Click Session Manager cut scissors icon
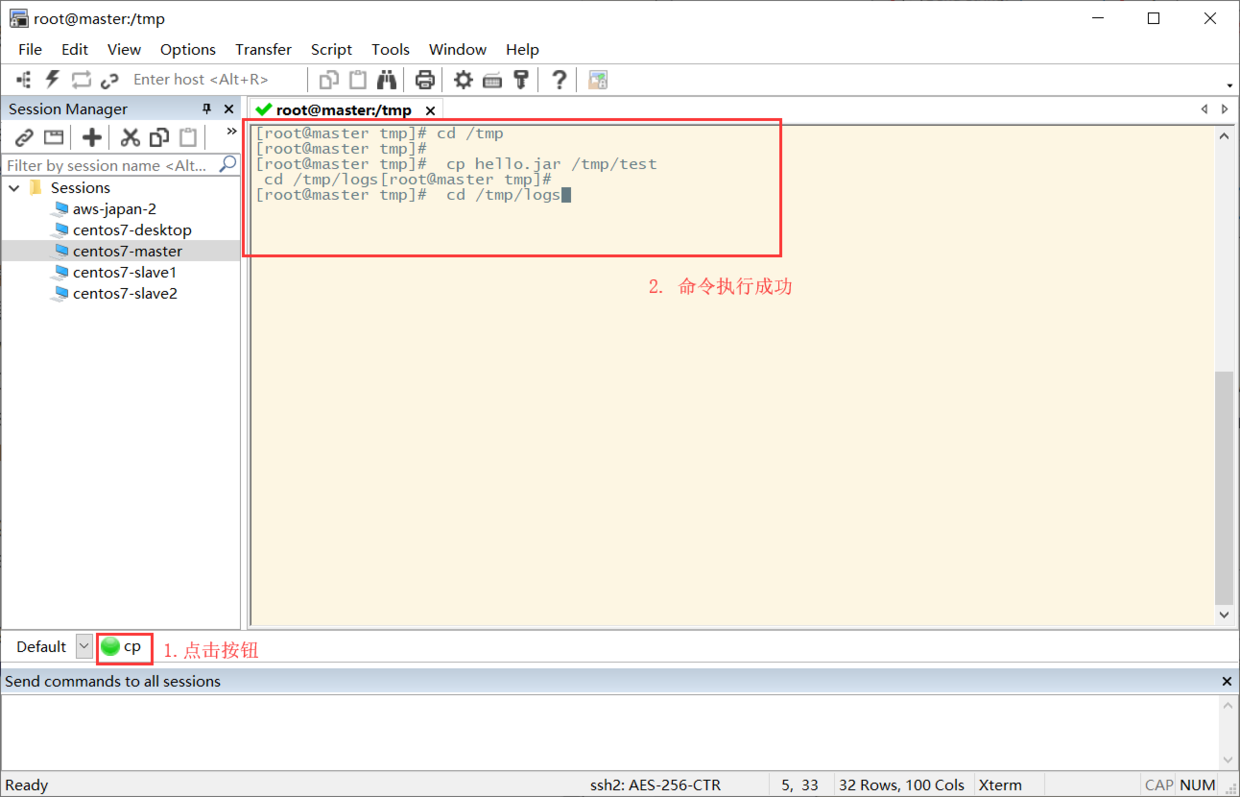 (x=130, y=137)
